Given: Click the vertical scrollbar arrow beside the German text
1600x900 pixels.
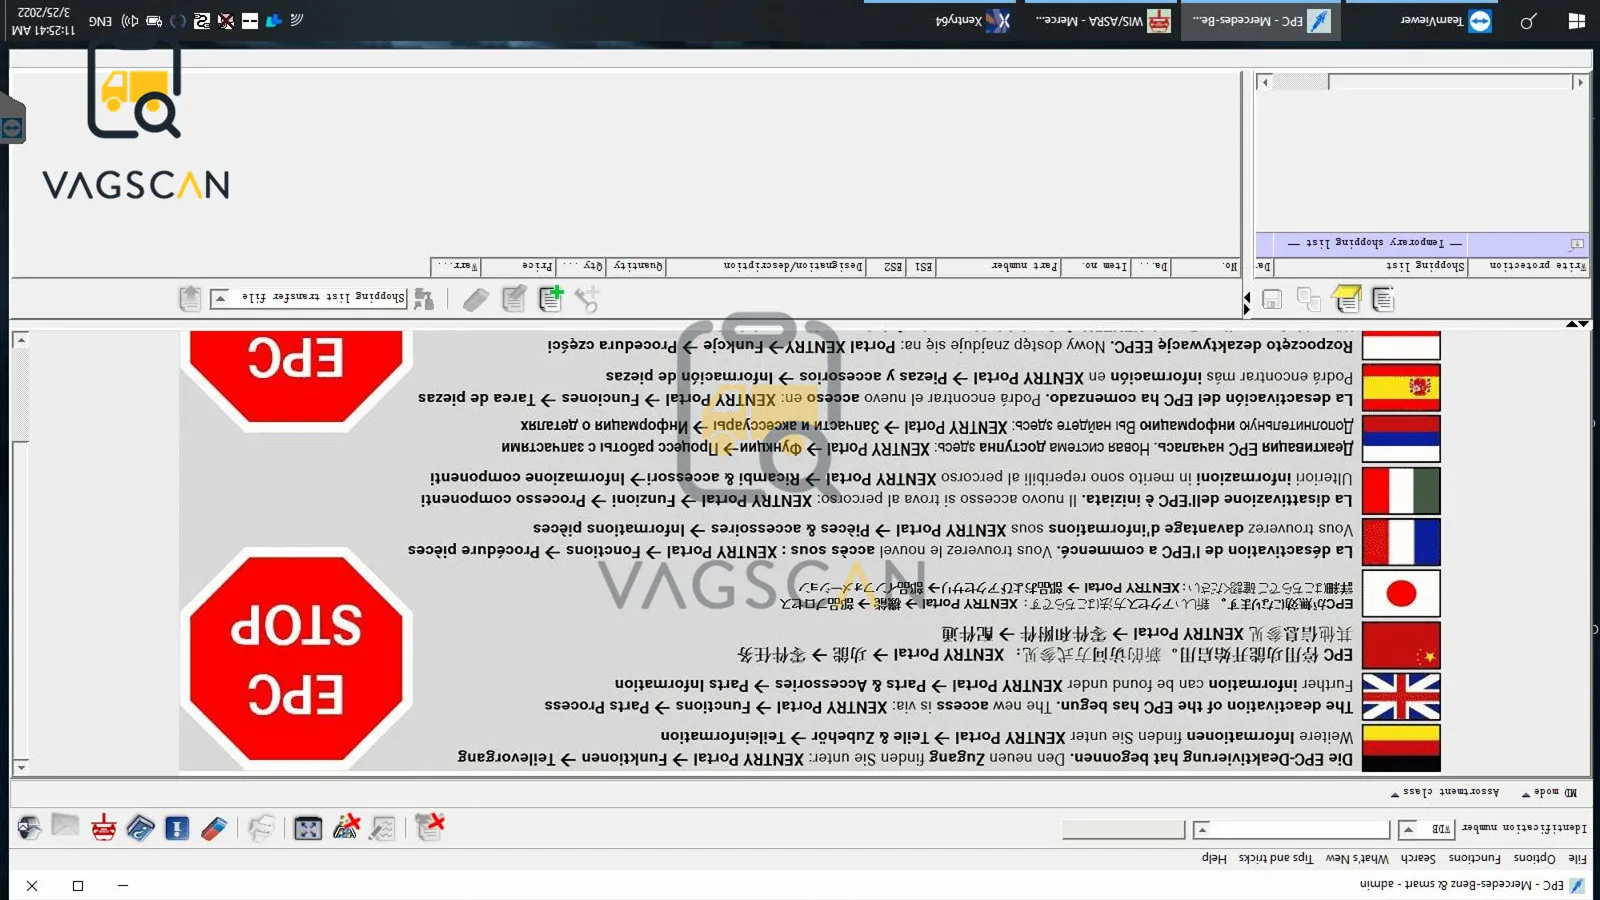Looking at the screenshot, I should click(x=20, y=767).
